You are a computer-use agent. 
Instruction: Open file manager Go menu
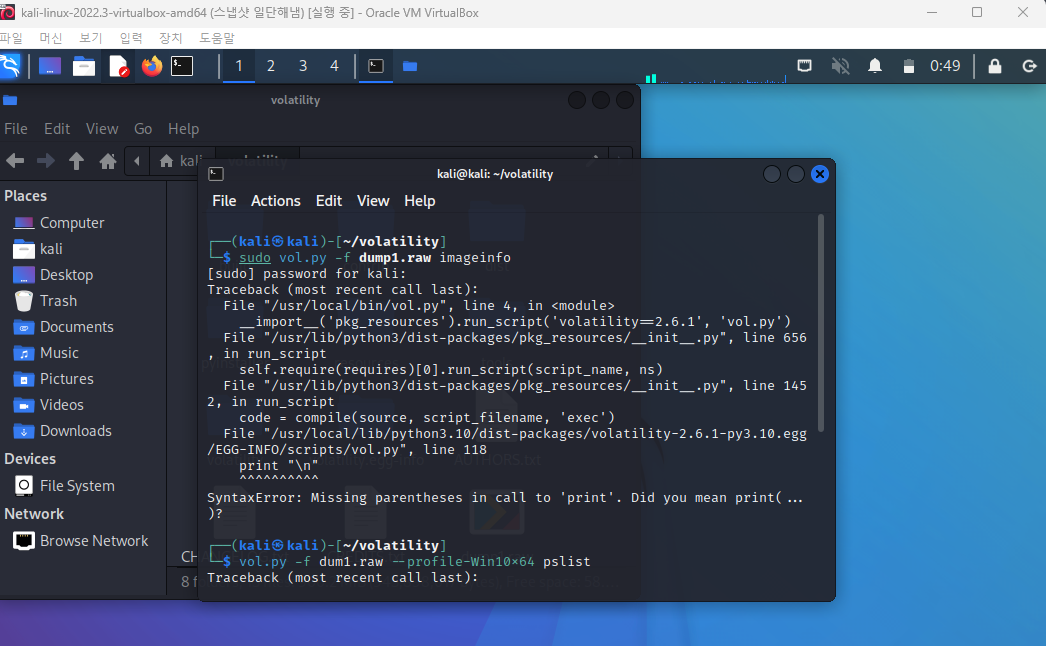click(x=143, y=129)
